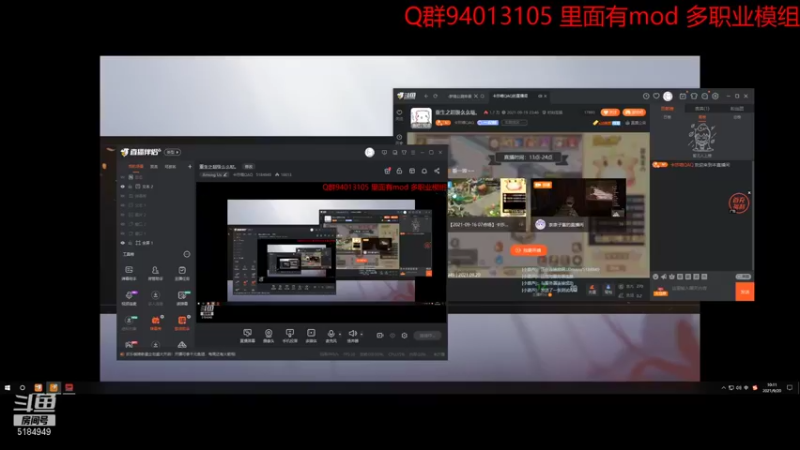800x450 pixels.
Task: Click the plus icon to add a source
Action: [x=190, y=167]
